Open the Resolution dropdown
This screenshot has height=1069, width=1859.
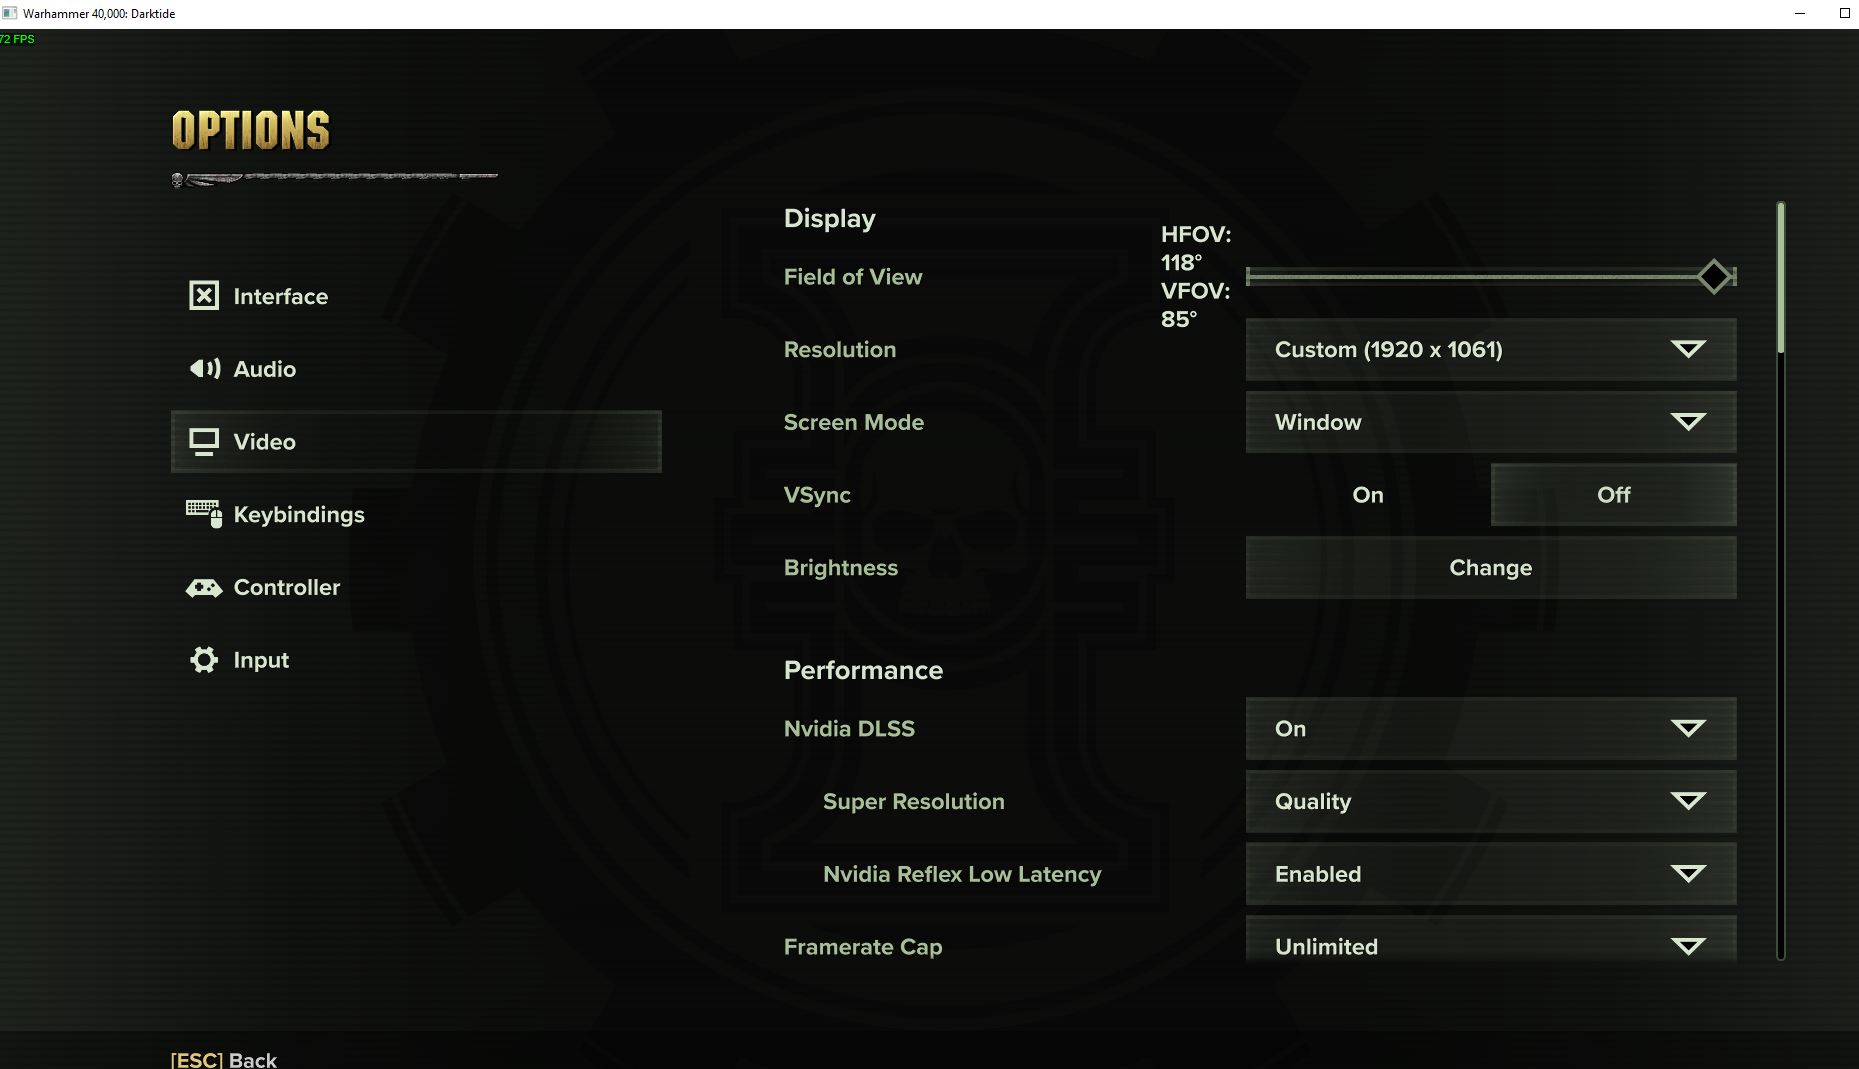(x=1491, y=349)
